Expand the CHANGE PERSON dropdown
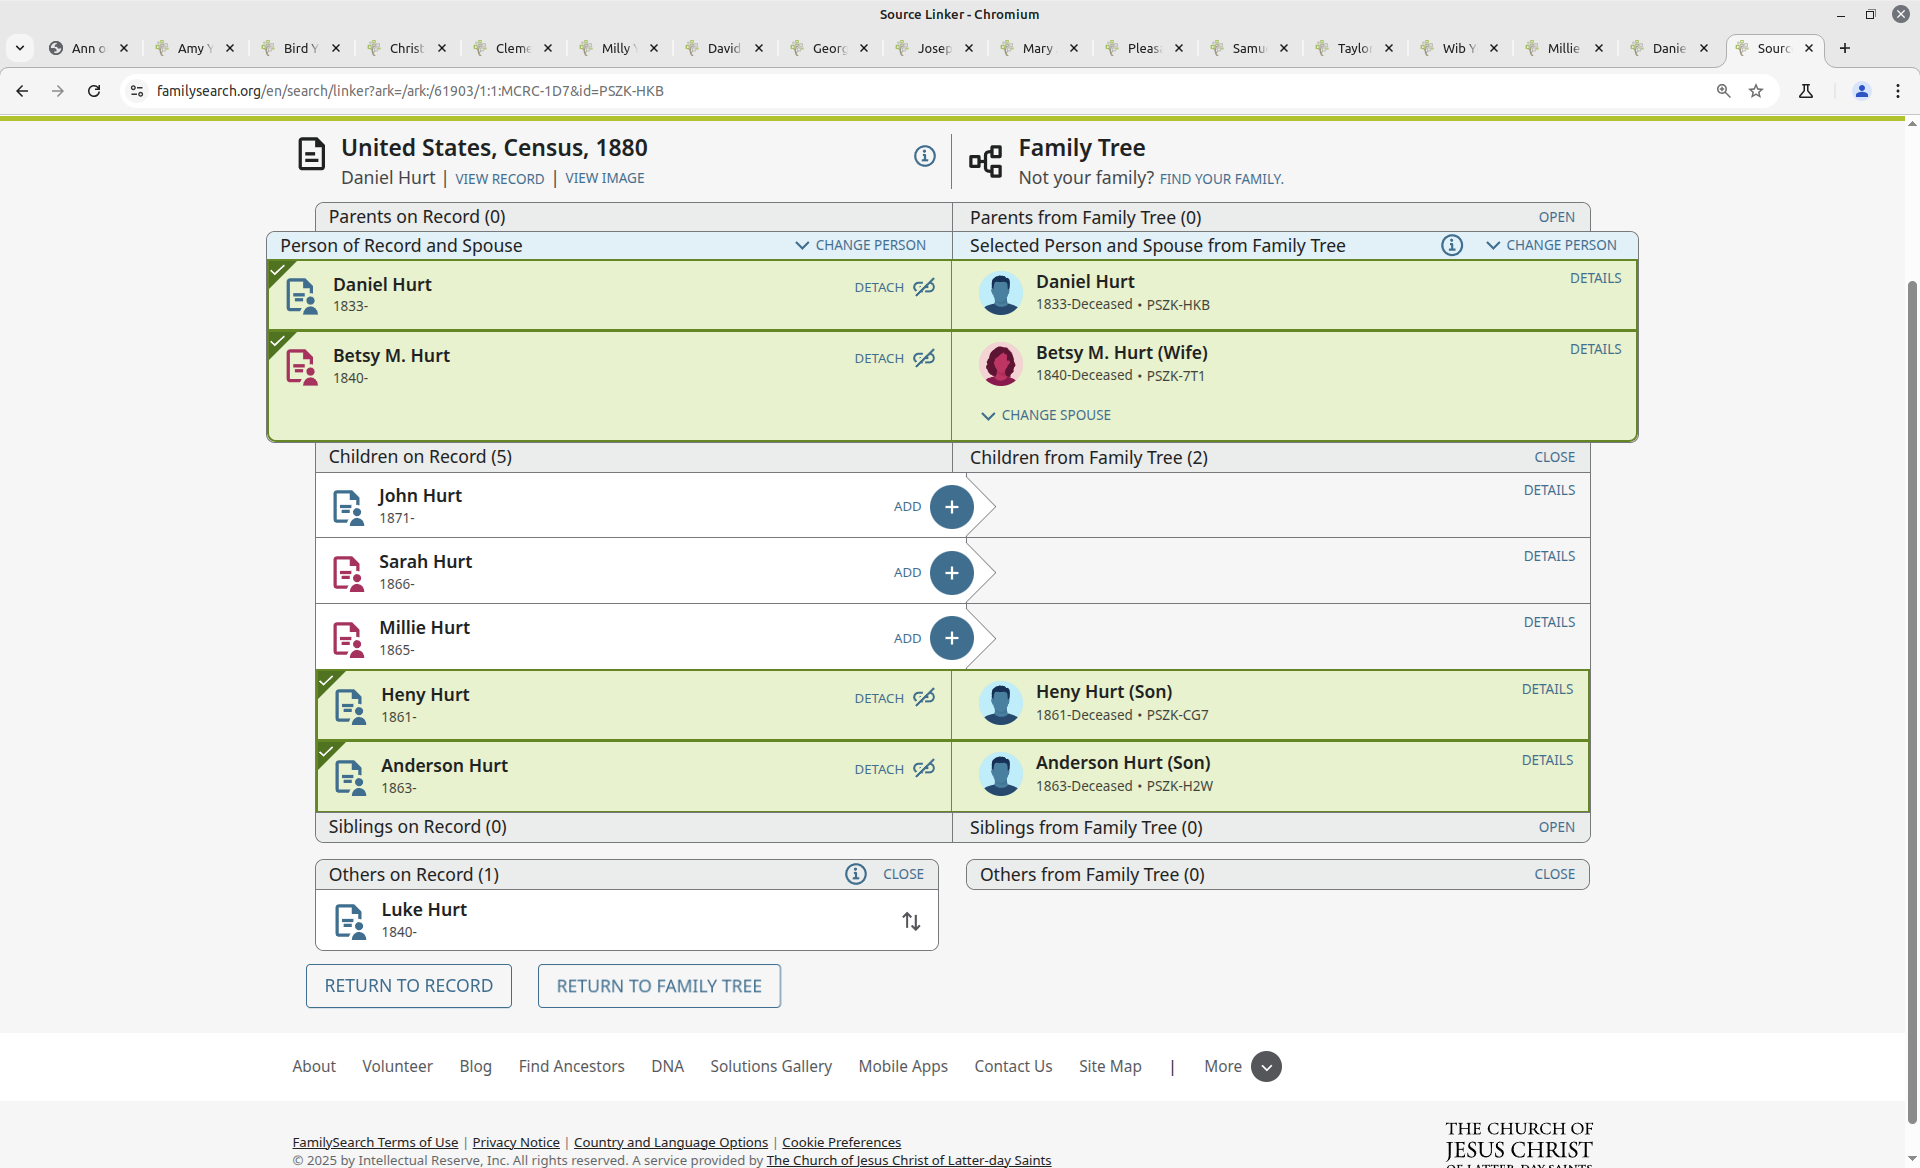Viewport: 1920px width, 1168px height. (x=859, y=245)
